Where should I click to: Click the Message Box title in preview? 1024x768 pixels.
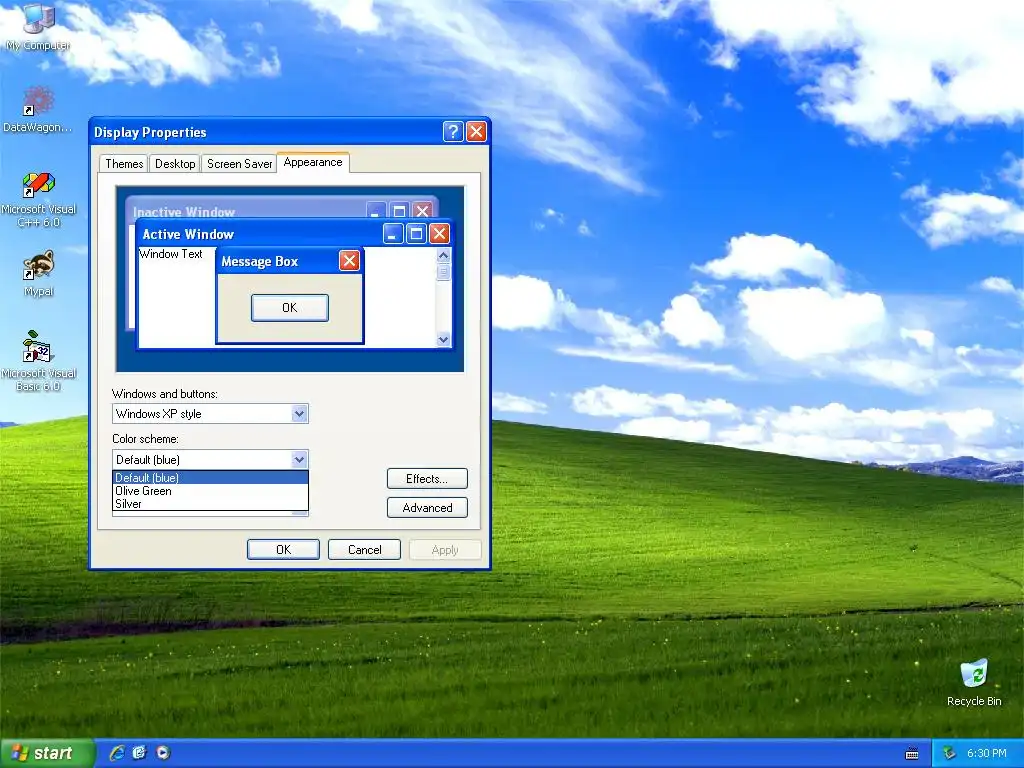pos(259,262)
